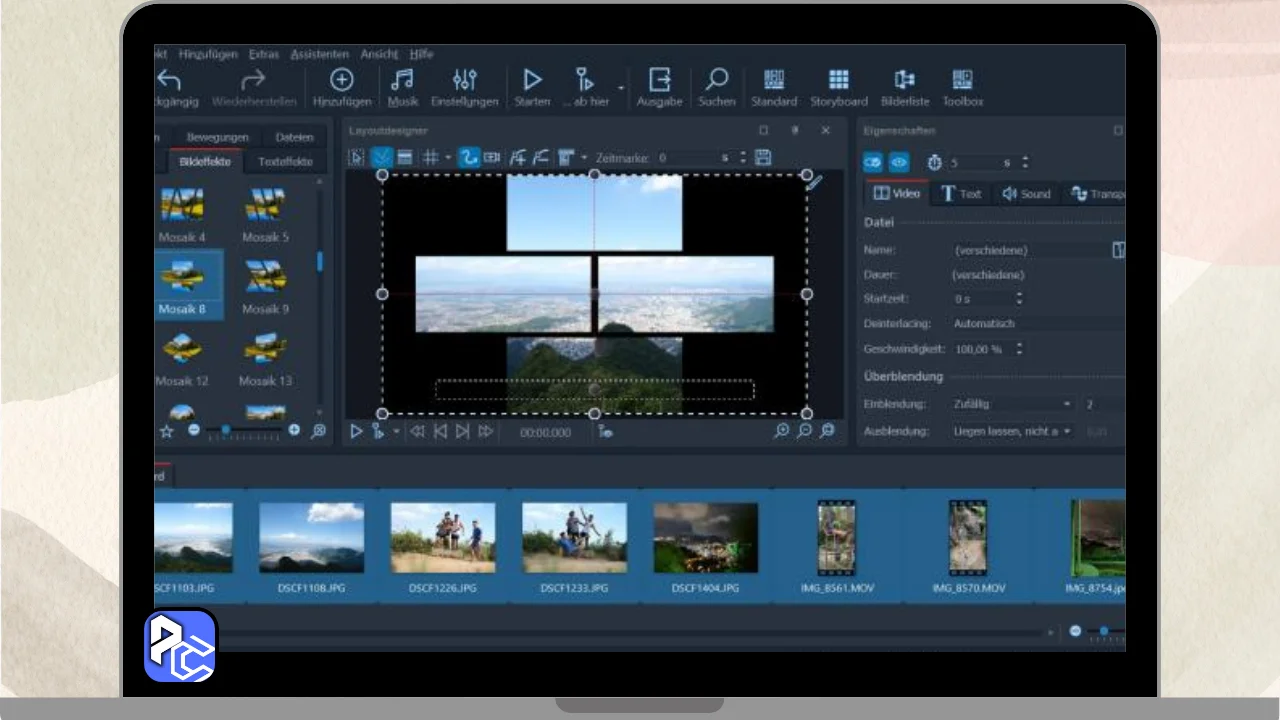Switch to the Texteffekte tab
This screenshot has height=720, width=1280.
pyautogui.click(x=285, y=161)
